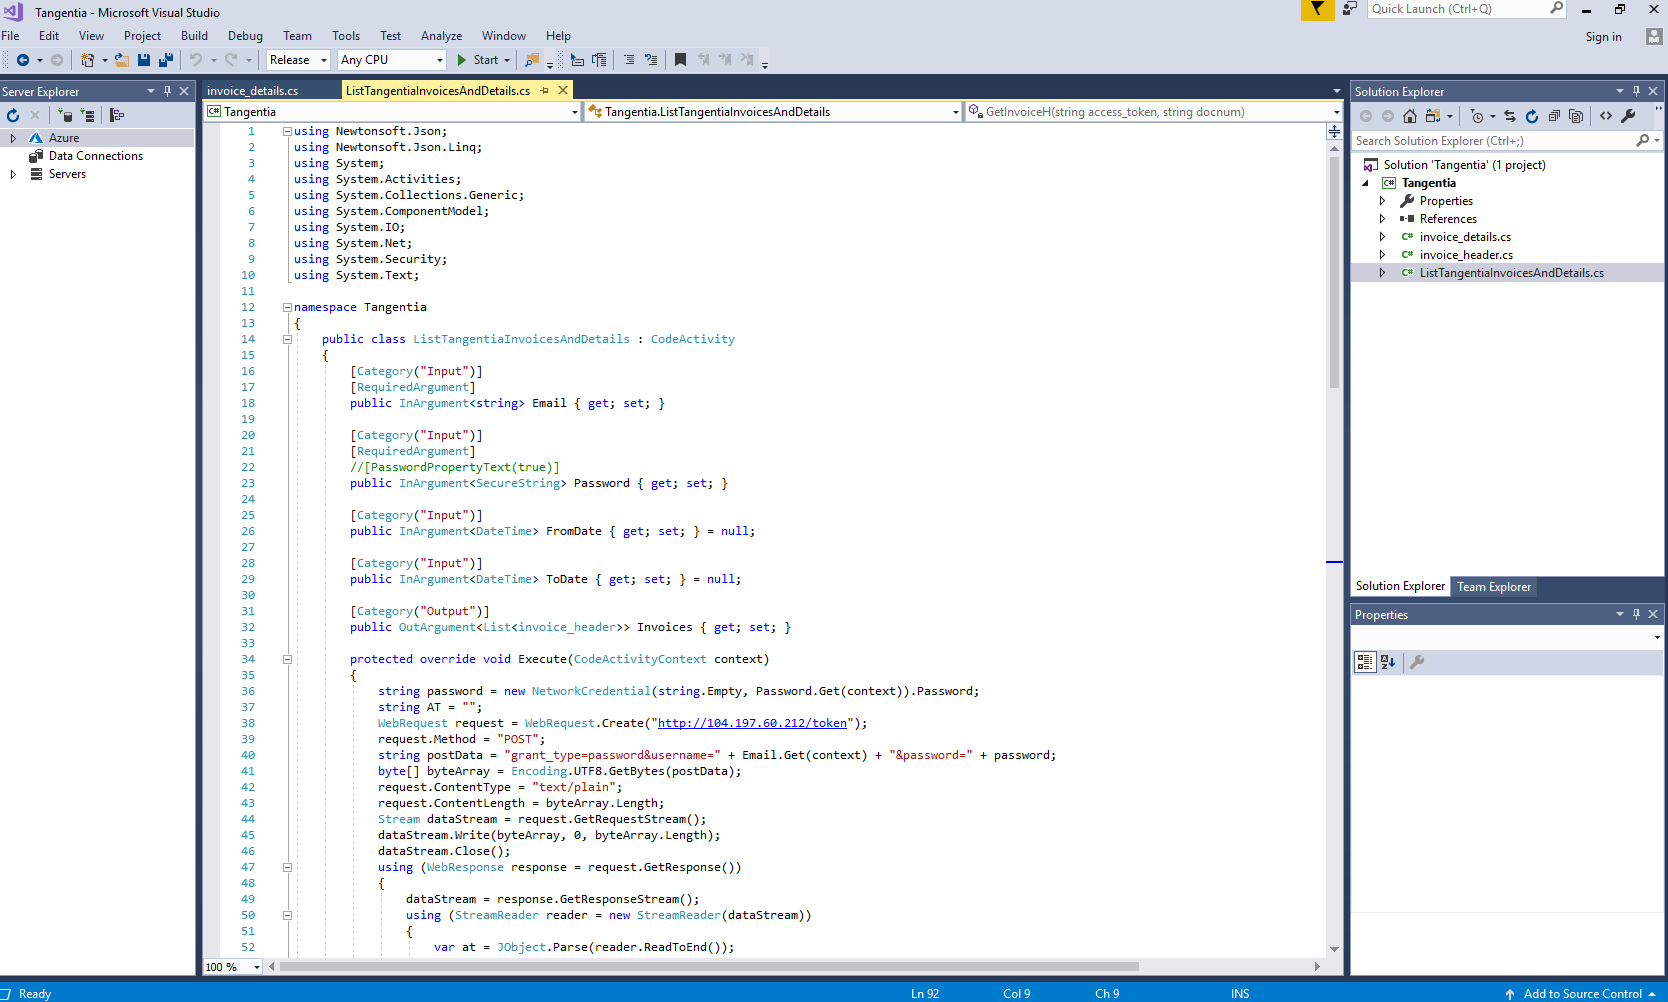Viewport: 1668px width, 1002px height.
Task: Expand the References node in Solution Explorer
Action: pyautogui.click(x=1383, y=219)
